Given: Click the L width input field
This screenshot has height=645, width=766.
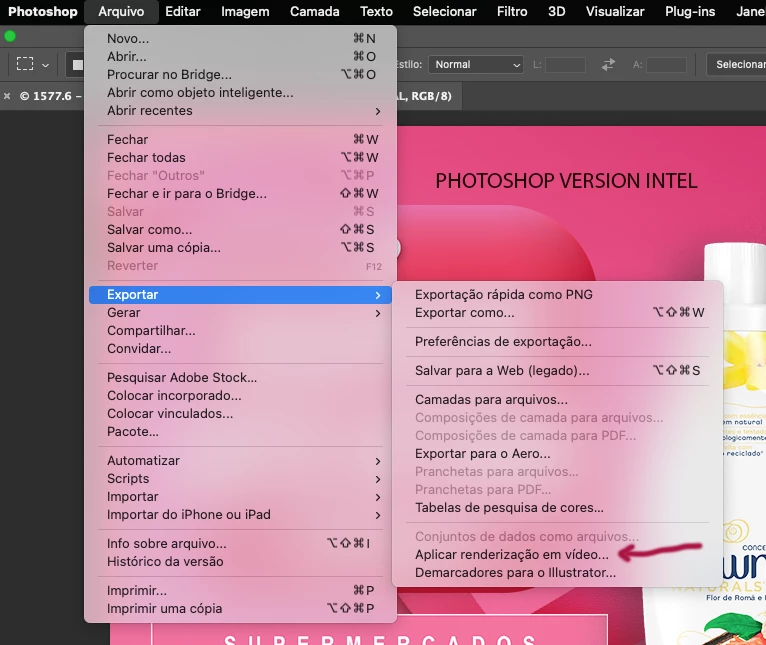Looking at the screenshot, I should [x=565, y=64].
